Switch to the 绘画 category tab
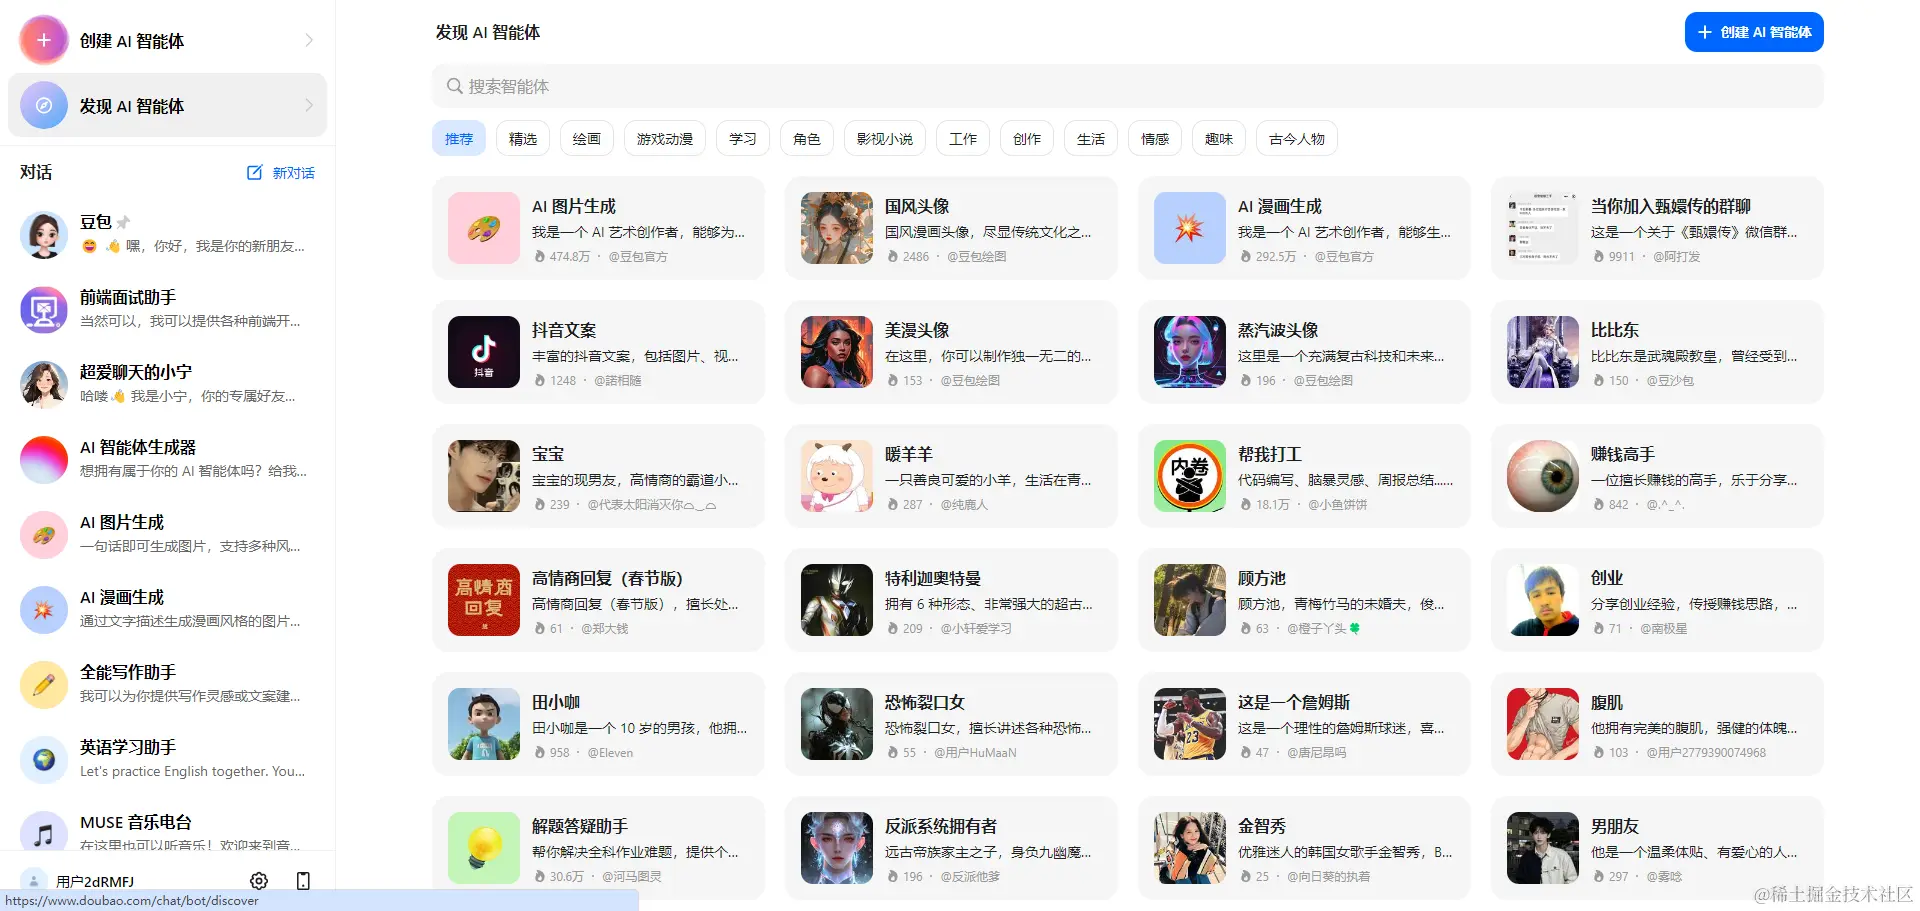The width and height of the screenshot is (1920, 911). pos(587,139)
